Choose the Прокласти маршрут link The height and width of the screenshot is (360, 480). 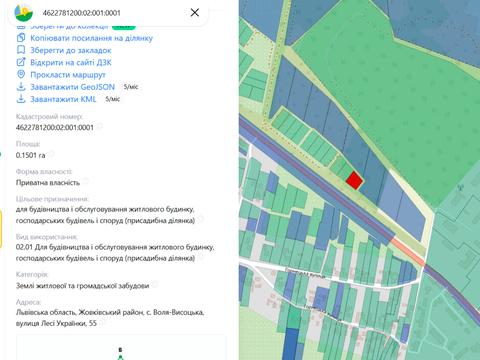pos(68,75)
